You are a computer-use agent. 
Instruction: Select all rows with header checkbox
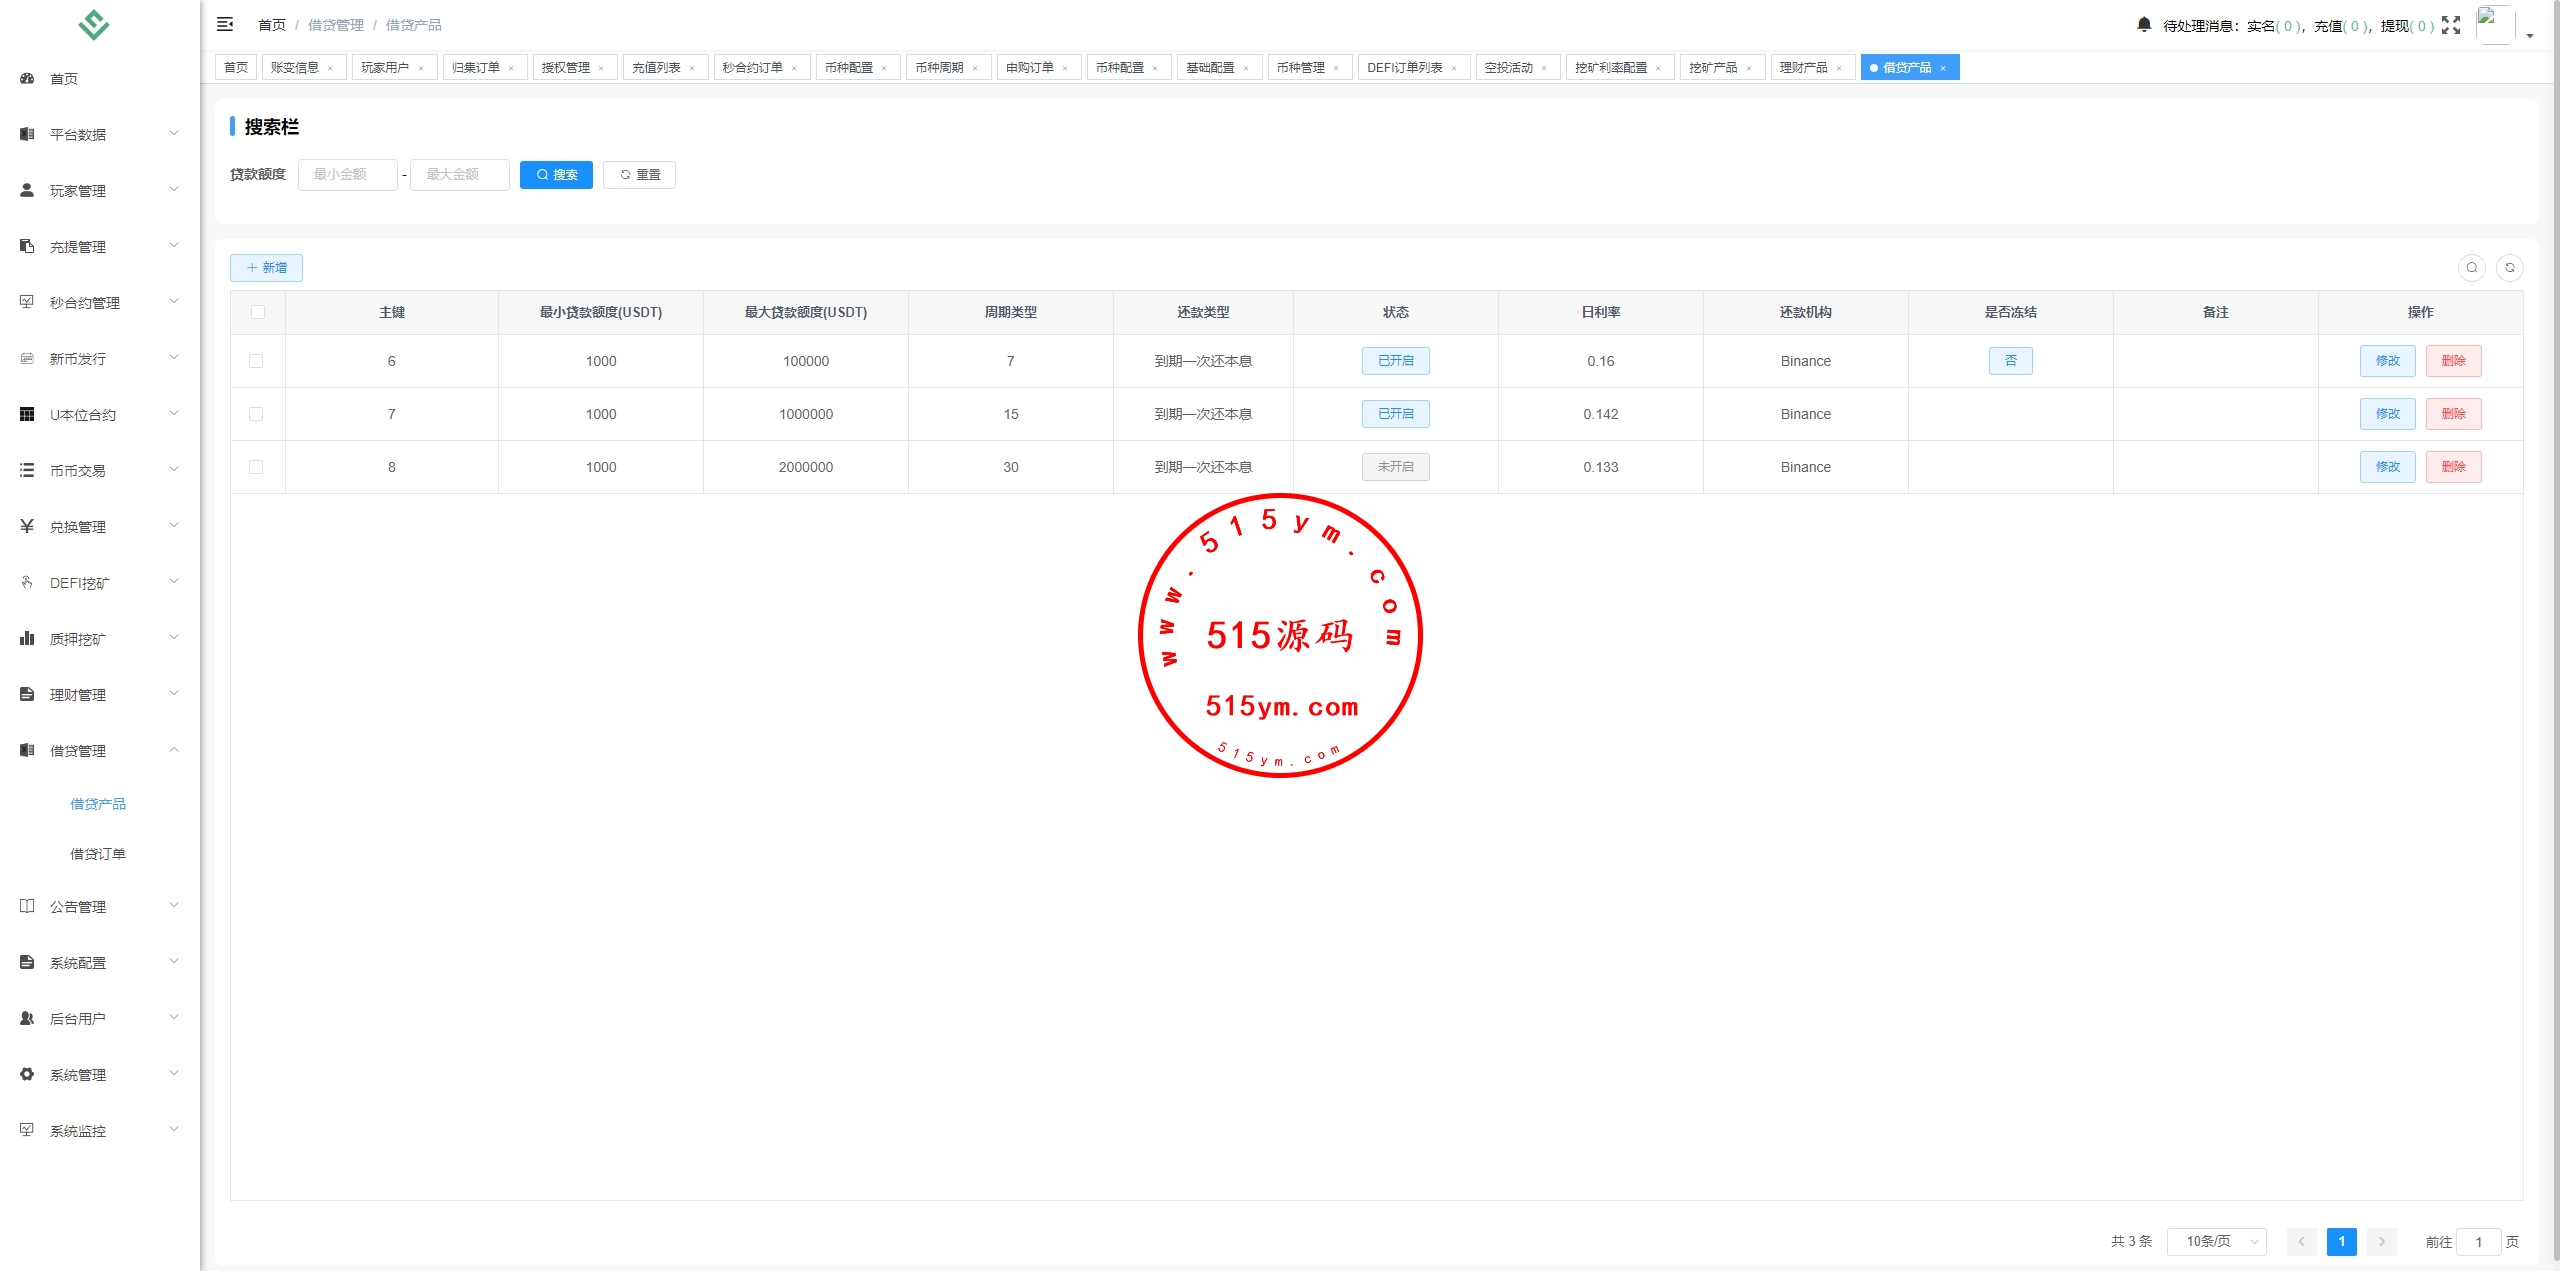[x=258, y=312]
